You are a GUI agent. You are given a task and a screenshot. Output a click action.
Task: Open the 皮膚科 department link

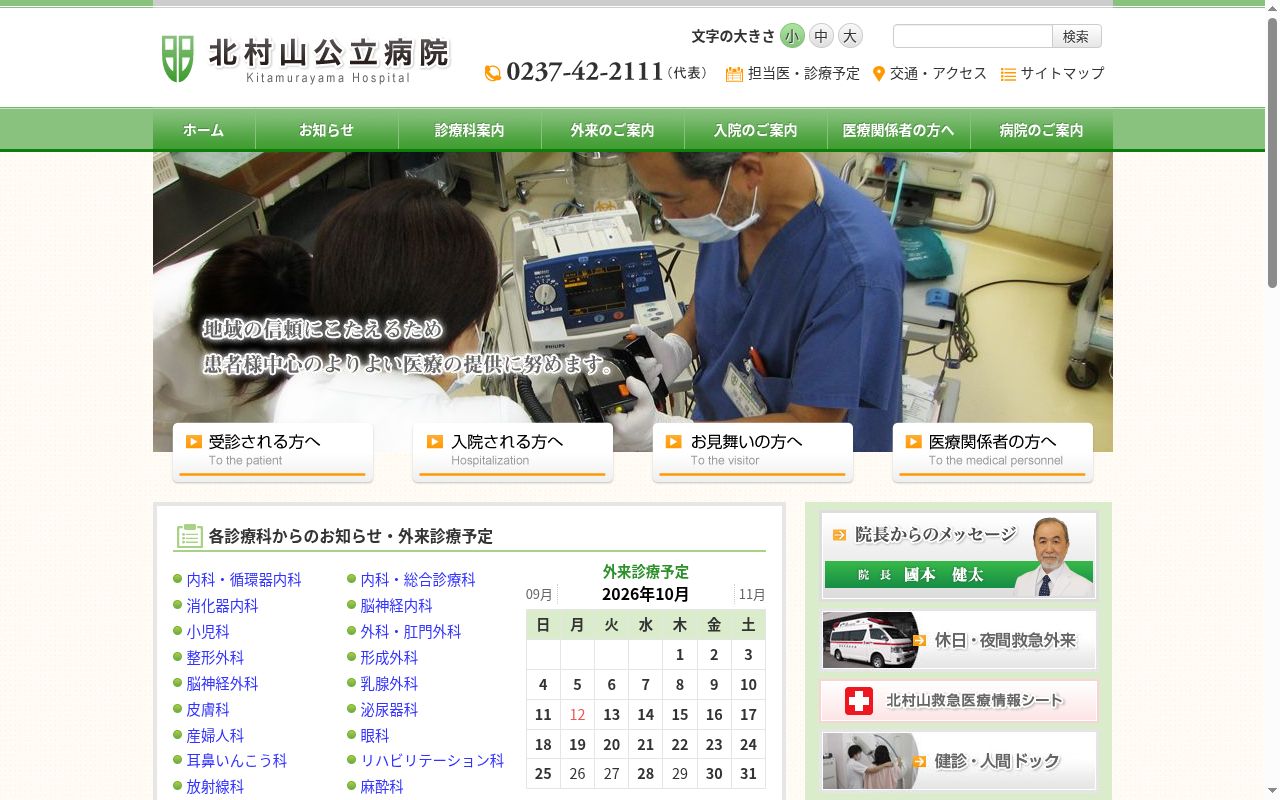tap(208, 710)
